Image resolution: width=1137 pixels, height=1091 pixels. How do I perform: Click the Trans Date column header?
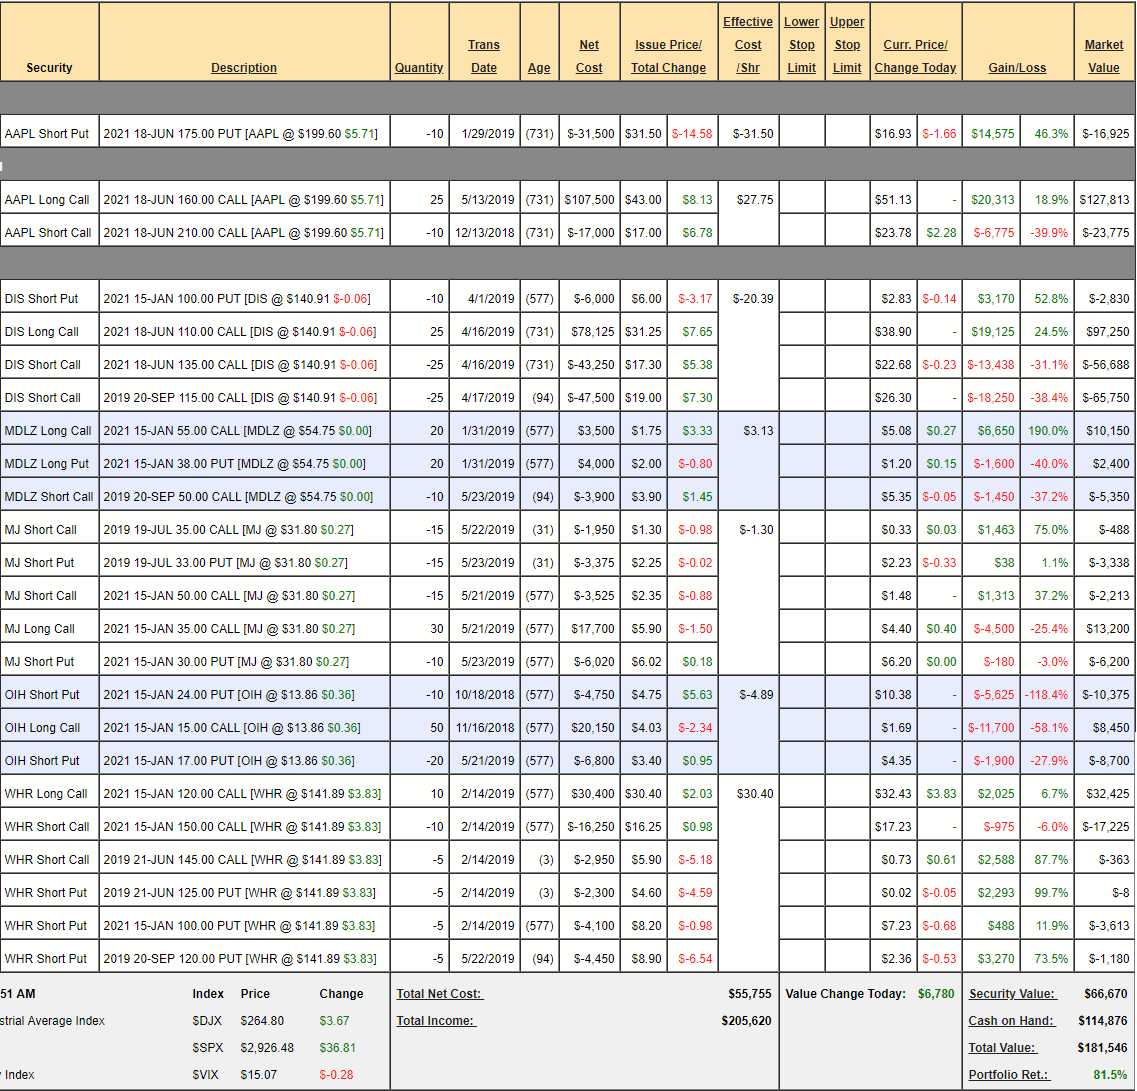coord(484,56)
